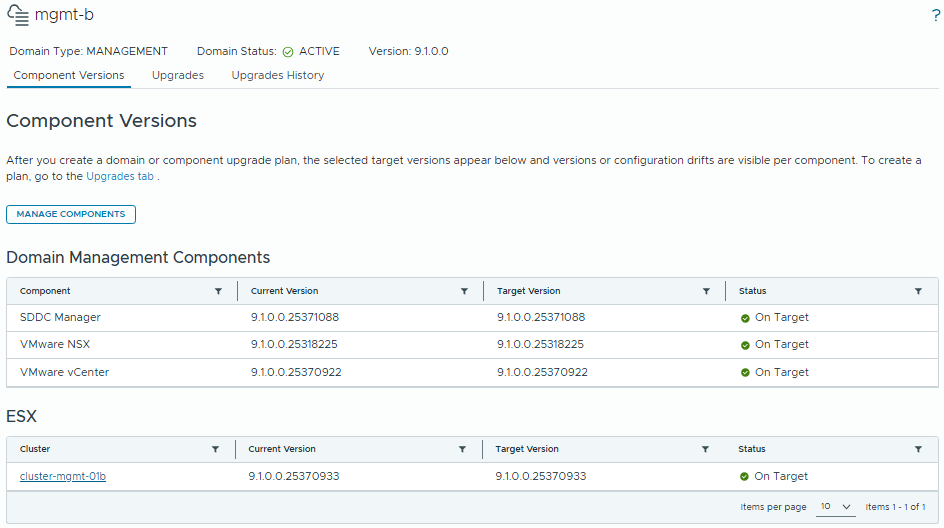Filter the Cluster column in ESX table
The image size is (944, 528).
point(216,449)
